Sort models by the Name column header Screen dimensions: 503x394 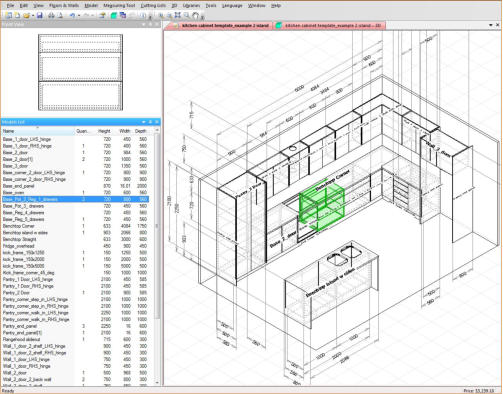[38, 131]
